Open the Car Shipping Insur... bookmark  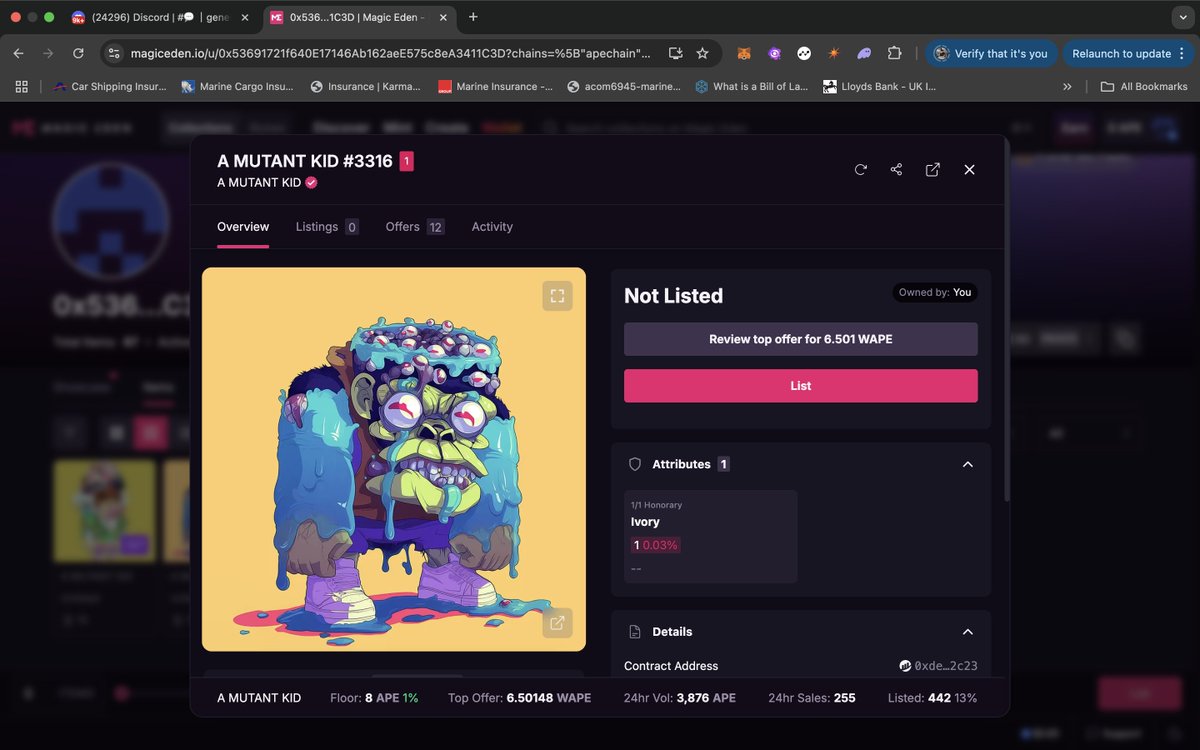point(110,87)
